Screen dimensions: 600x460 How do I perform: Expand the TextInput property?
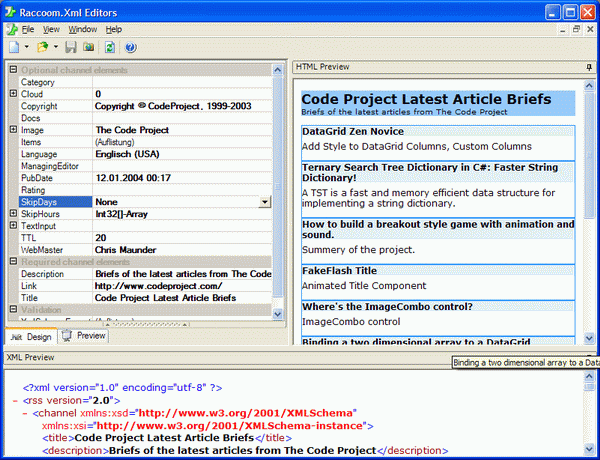point(13,225)
